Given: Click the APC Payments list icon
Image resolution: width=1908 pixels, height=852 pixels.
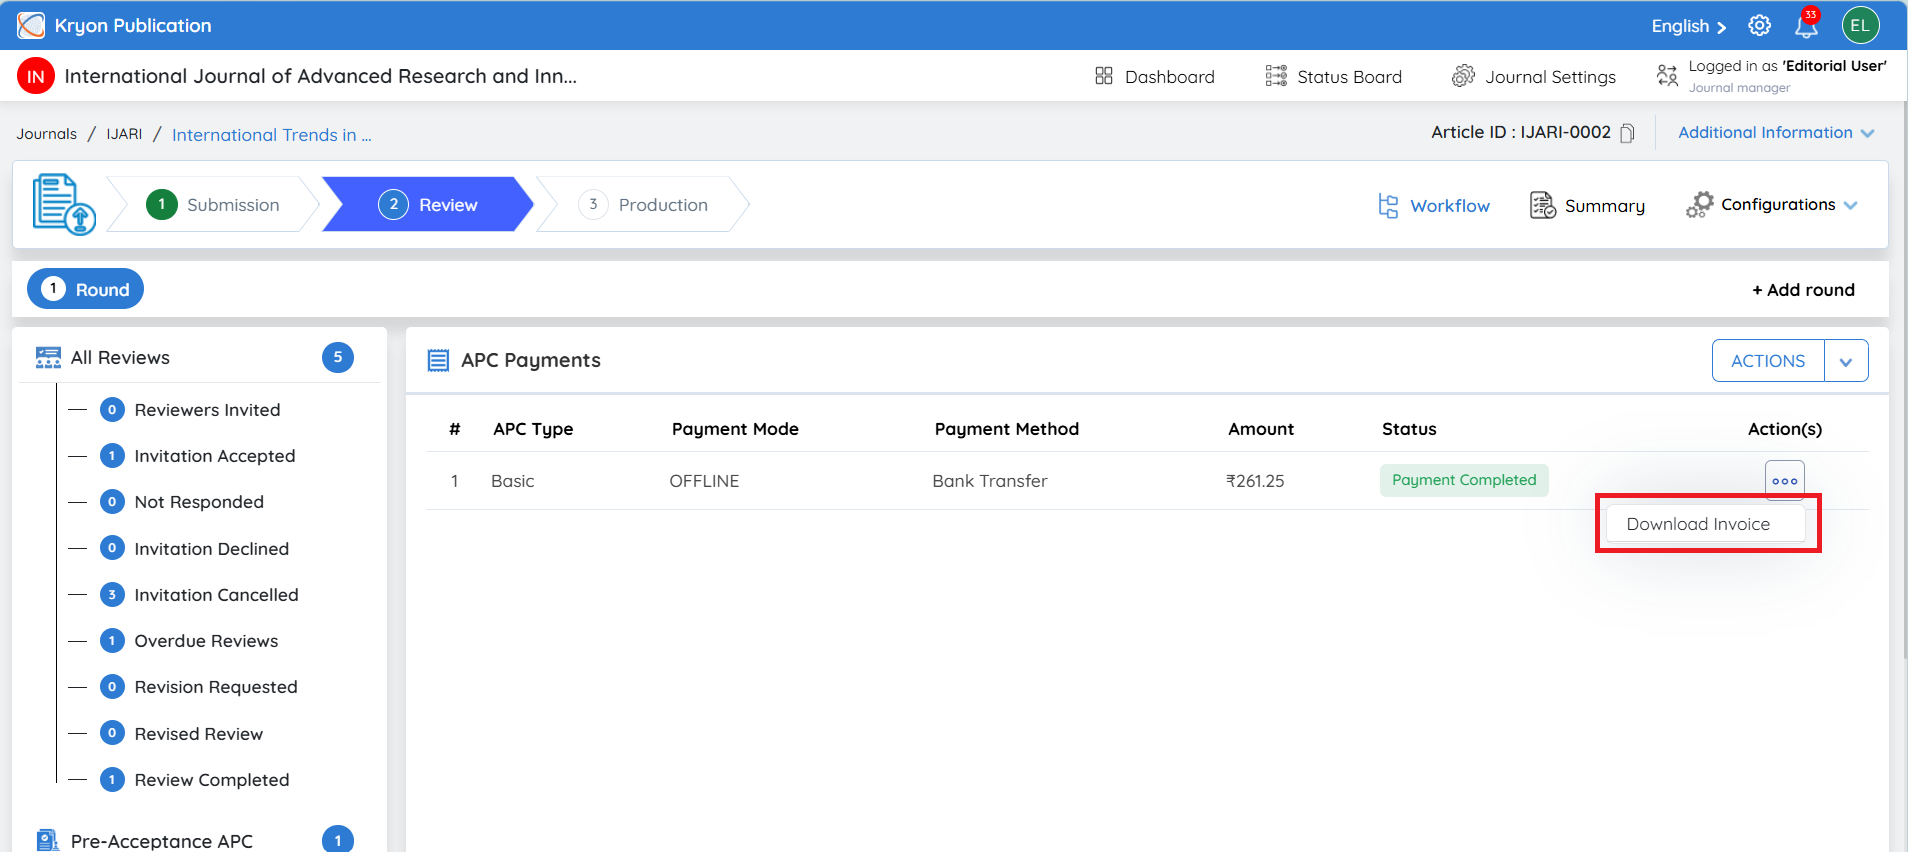Looking at the screenshot, I should coord(438,360).
